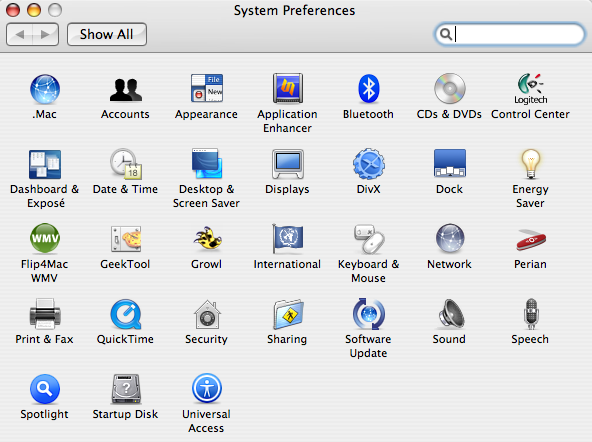The image size is (592, 442).
Task: Go forward with the right arrow button
Action: pyautogui.click(x=46, y=34)
